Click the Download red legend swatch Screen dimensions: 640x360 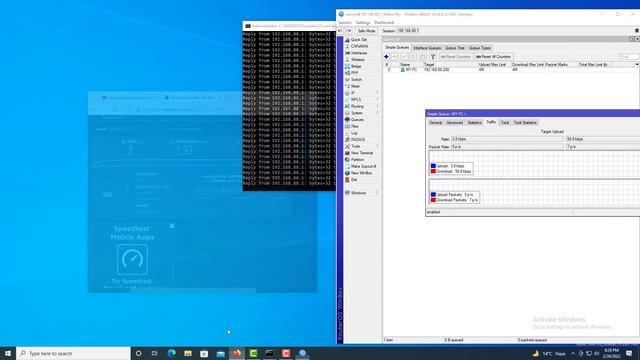point(433,171)
